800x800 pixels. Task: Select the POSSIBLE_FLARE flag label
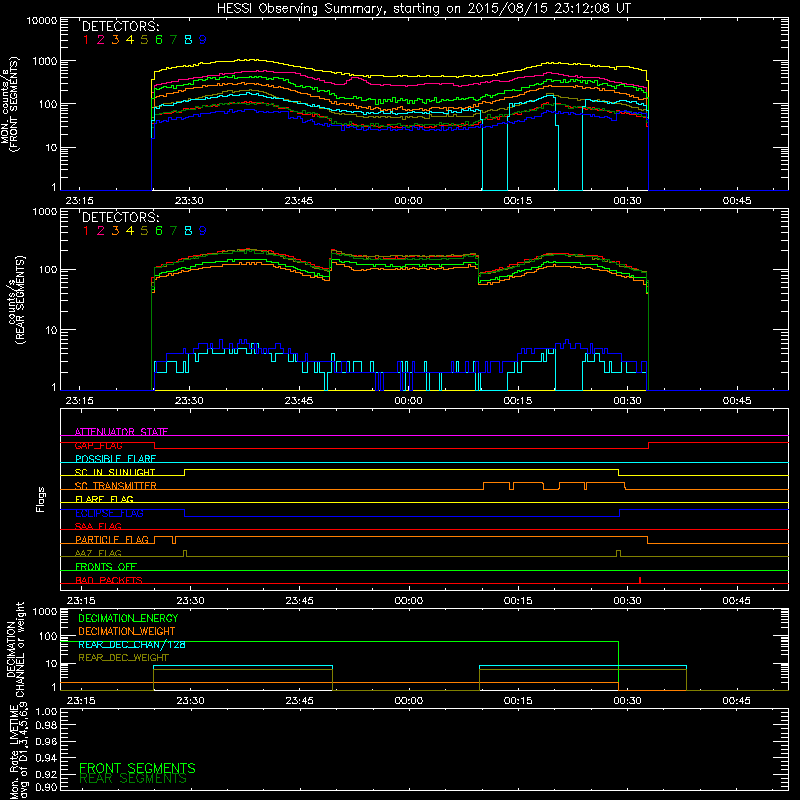tap(115, 459)
